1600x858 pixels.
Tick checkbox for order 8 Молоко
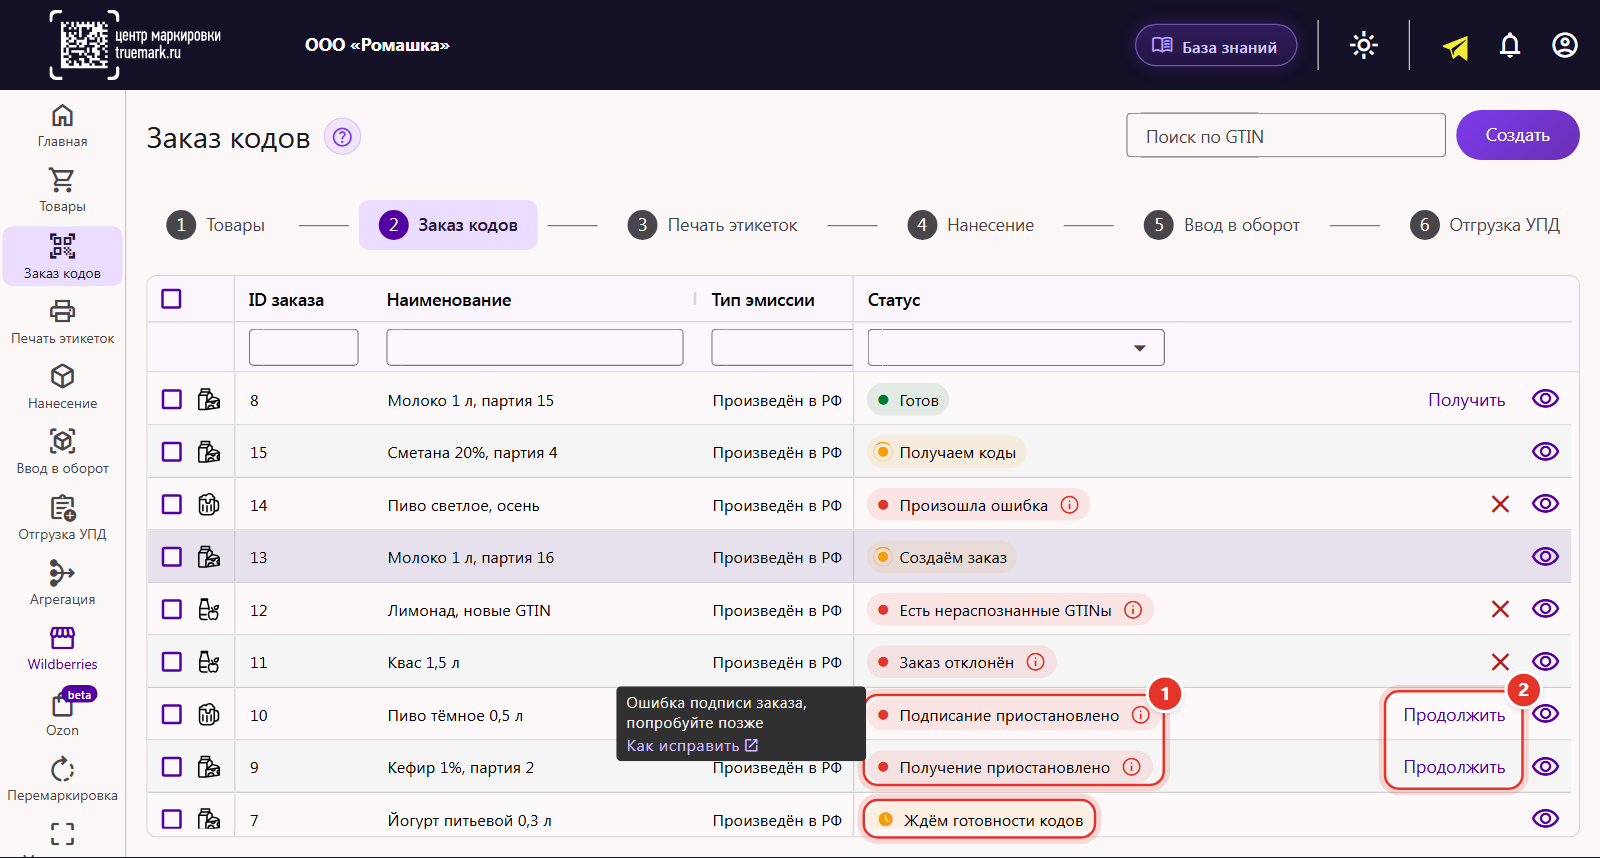(172, 400)
